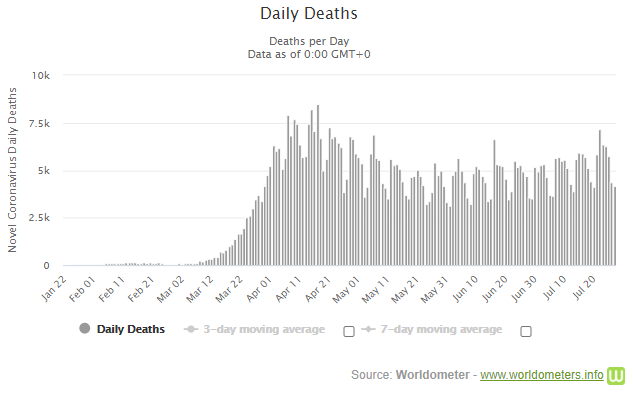This screenshot has height=396, width=633.
Task: Click the Jan 22 x-axis date label
Action: click(x=54, y=289)
